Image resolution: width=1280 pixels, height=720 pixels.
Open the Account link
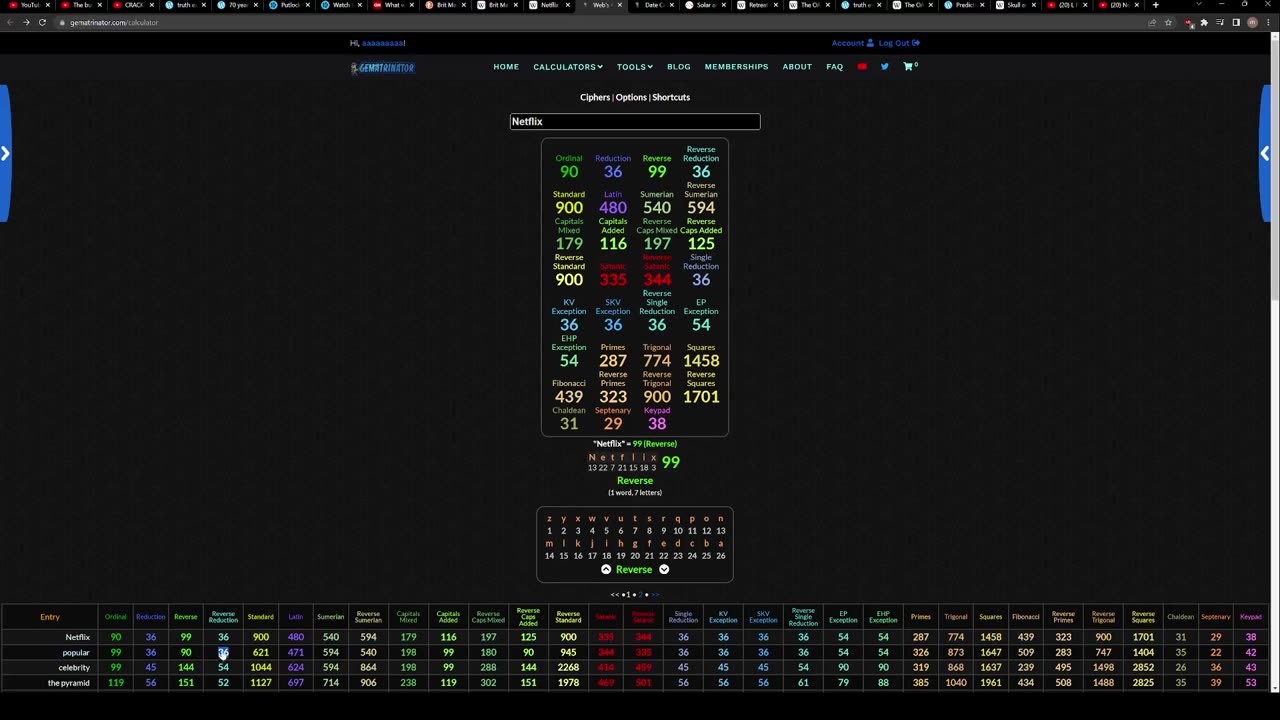click(x=853, y=43)
